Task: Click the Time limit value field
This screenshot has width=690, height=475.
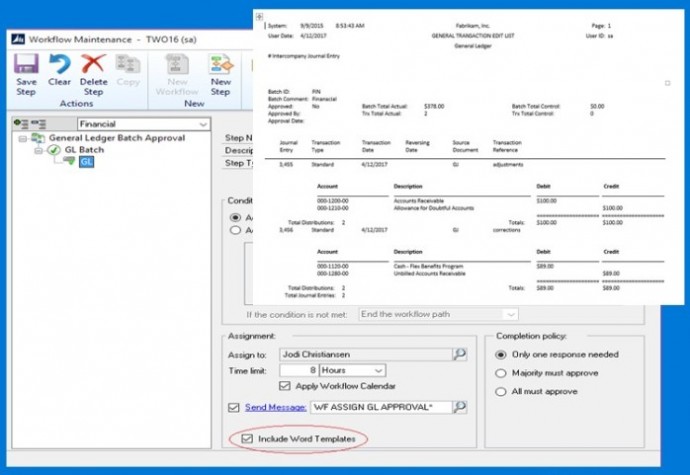Action: coord(299,370)
